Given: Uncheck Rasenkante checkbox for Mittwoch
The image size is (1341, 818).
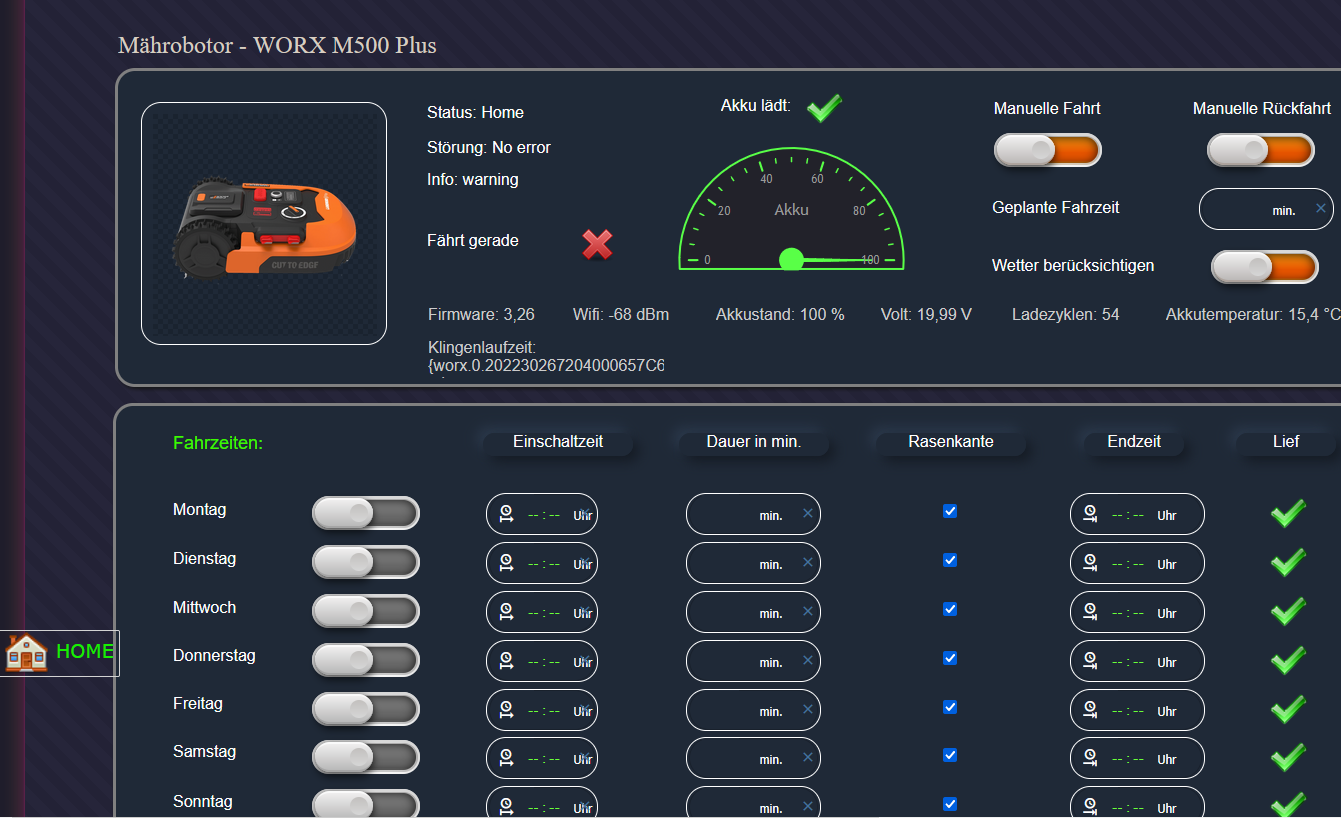Looking at the screenshot, I should click(950, 609).
